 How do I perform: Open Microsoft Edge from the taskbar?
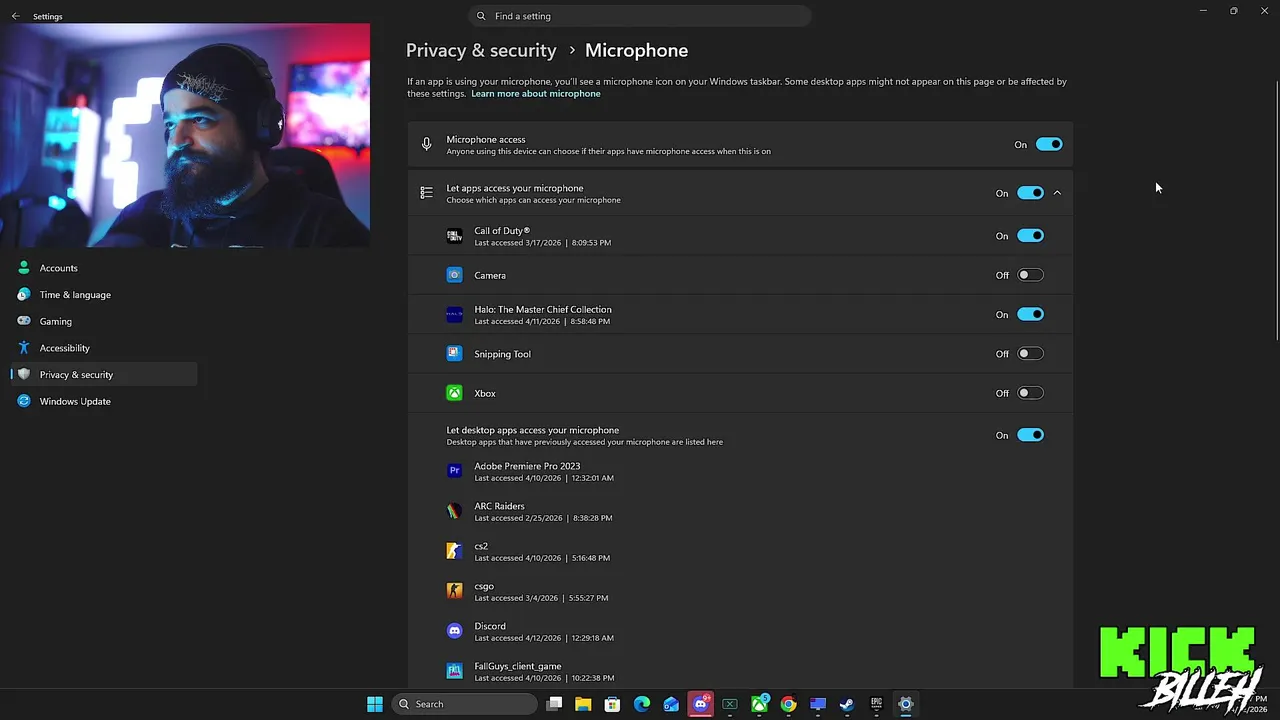[642, 704]
